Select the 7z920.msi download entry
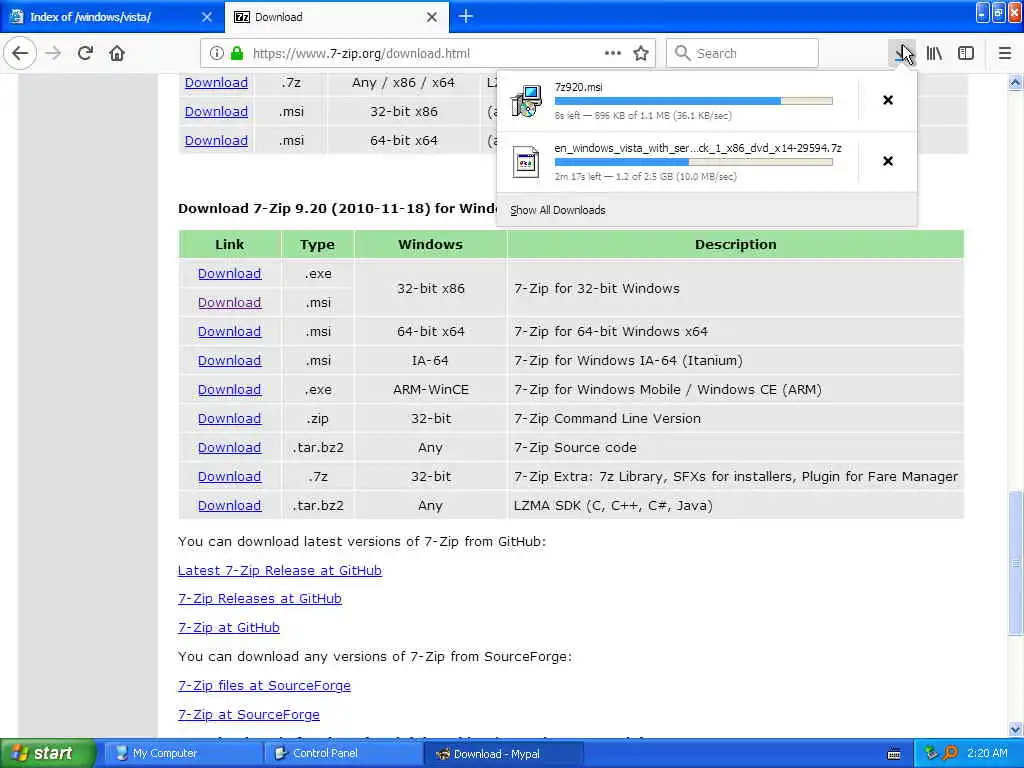This screenshot has width=1024, height=768. [677, 101]
